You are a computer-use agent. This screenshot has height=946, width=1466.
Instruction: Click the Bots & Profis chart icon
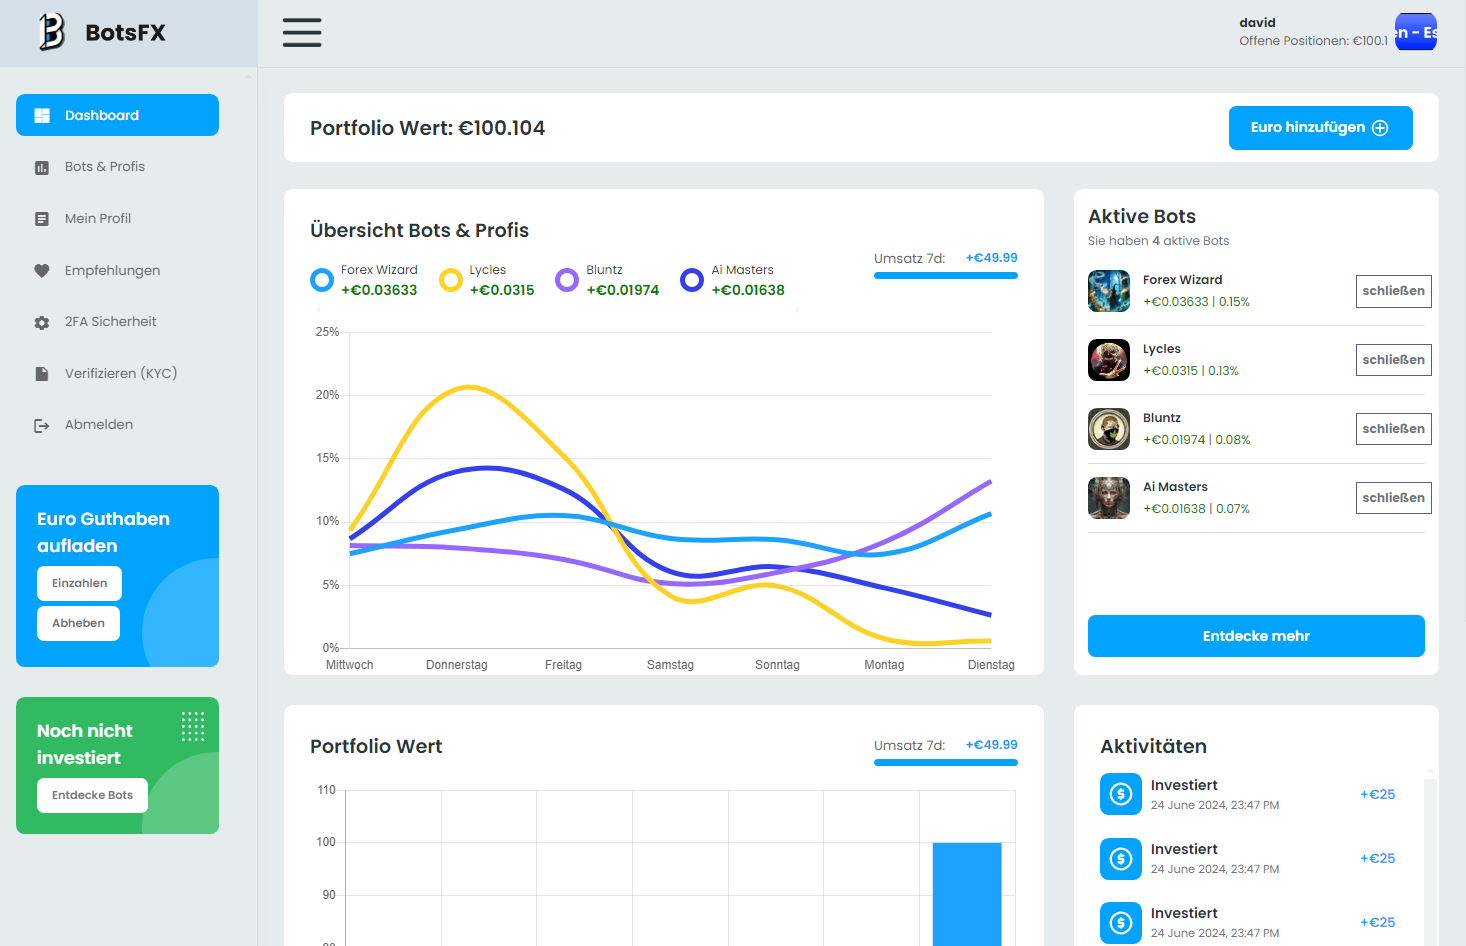(42, 168)
